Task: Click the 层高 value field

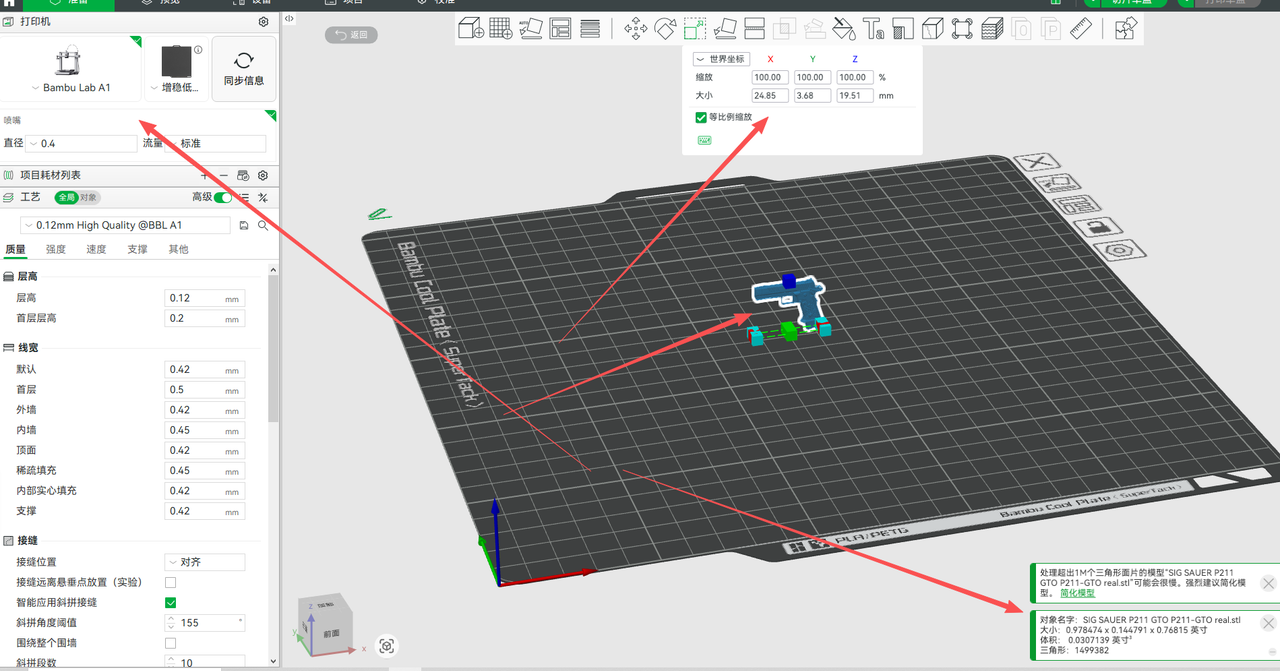Action: [x=204, y=298]
